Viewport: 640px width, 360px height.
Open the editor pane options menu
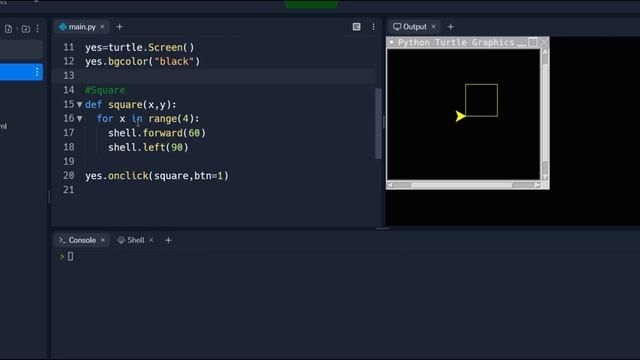pyautogui.click(x=373, y=27)
